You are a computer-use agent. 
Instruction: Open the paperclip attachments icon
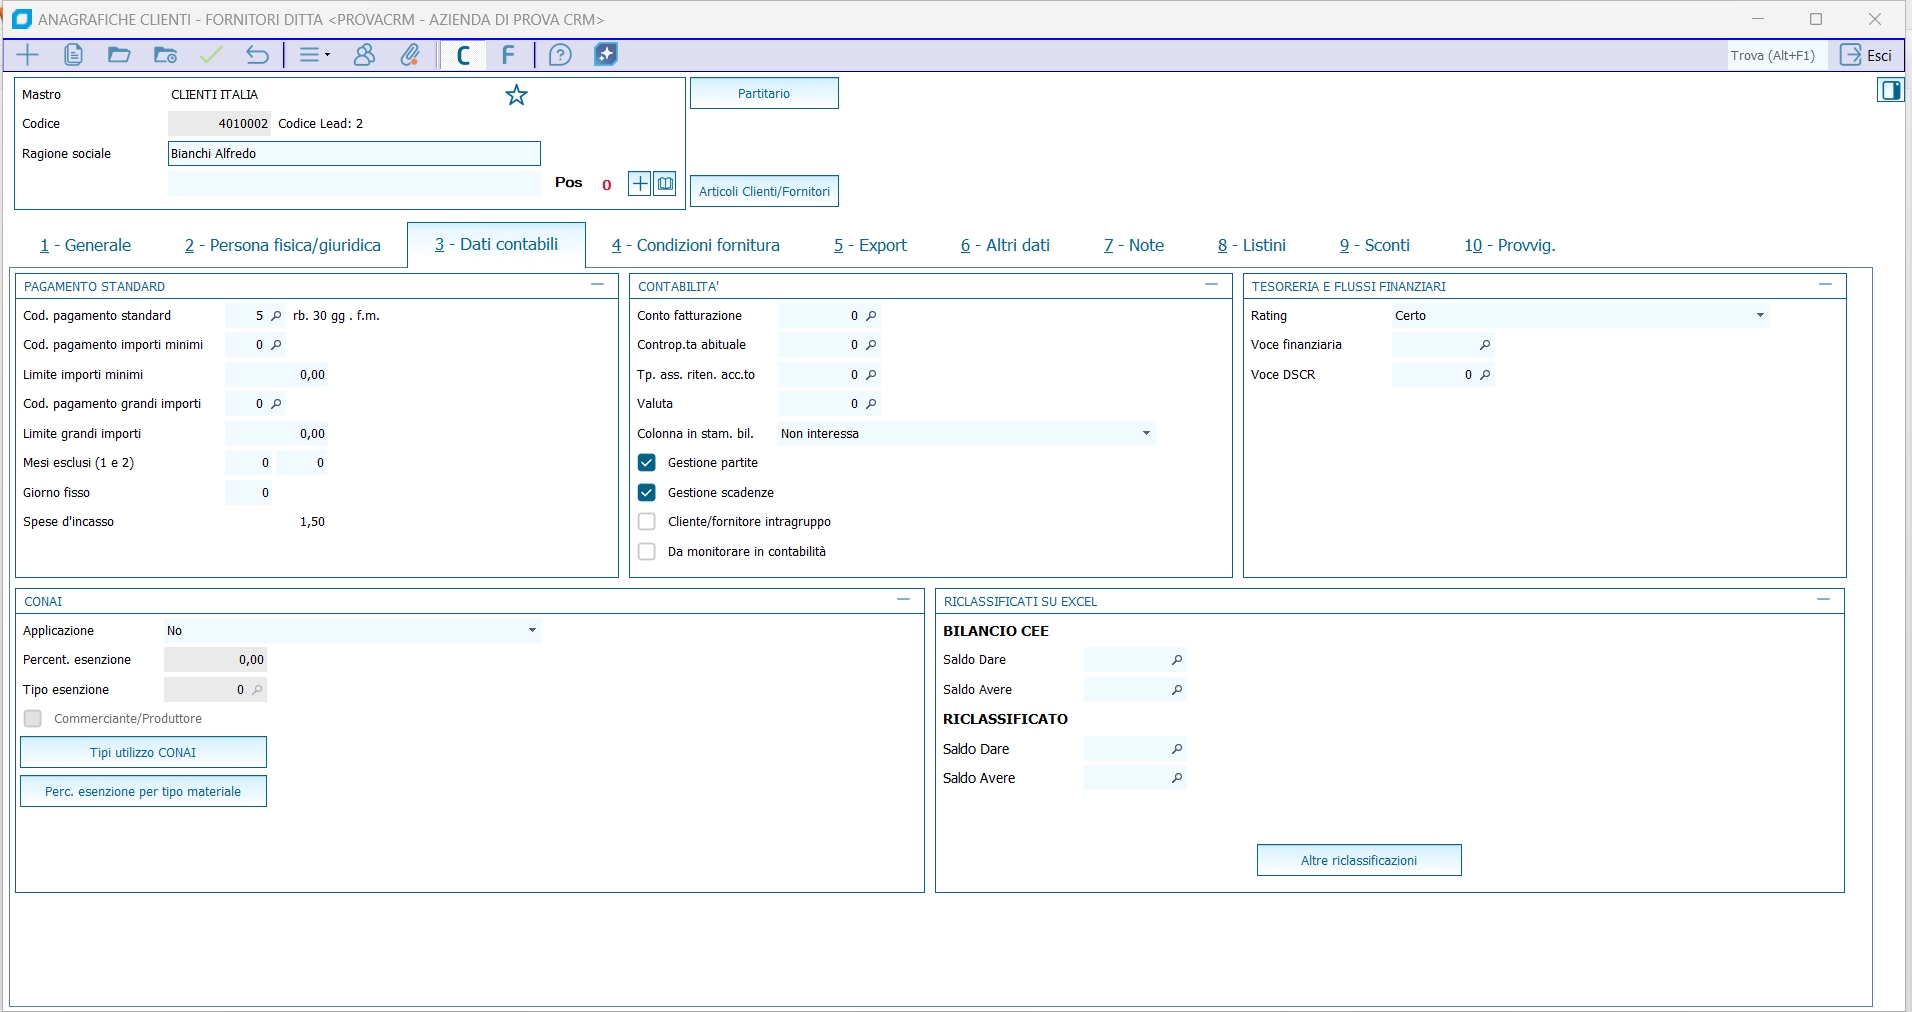pyautogui.click(x=410, y=55)
